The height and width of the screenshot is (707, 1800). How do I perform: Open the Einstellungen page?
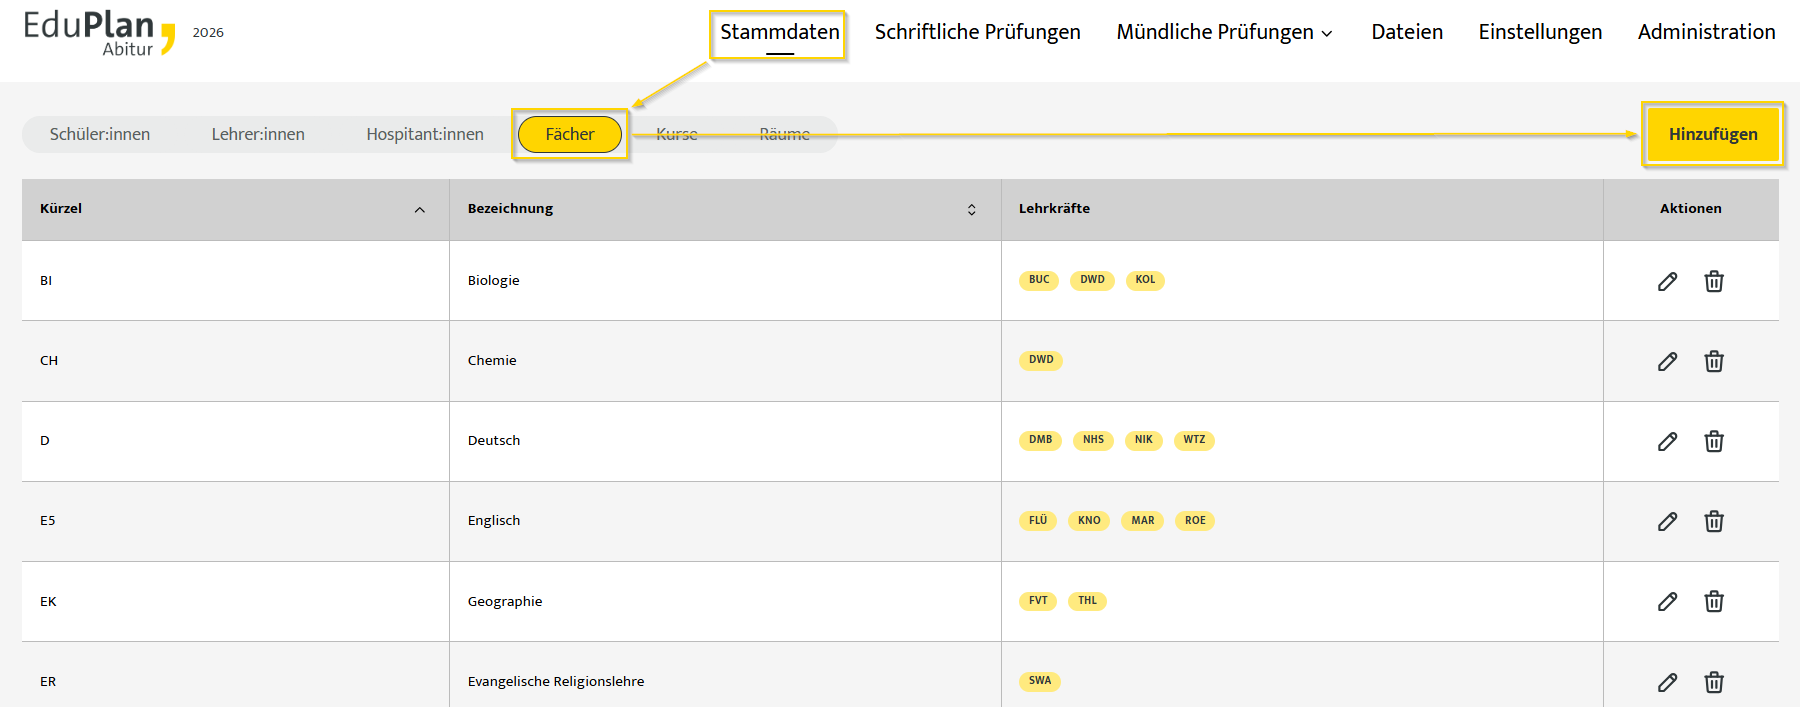click(1540, 32)
